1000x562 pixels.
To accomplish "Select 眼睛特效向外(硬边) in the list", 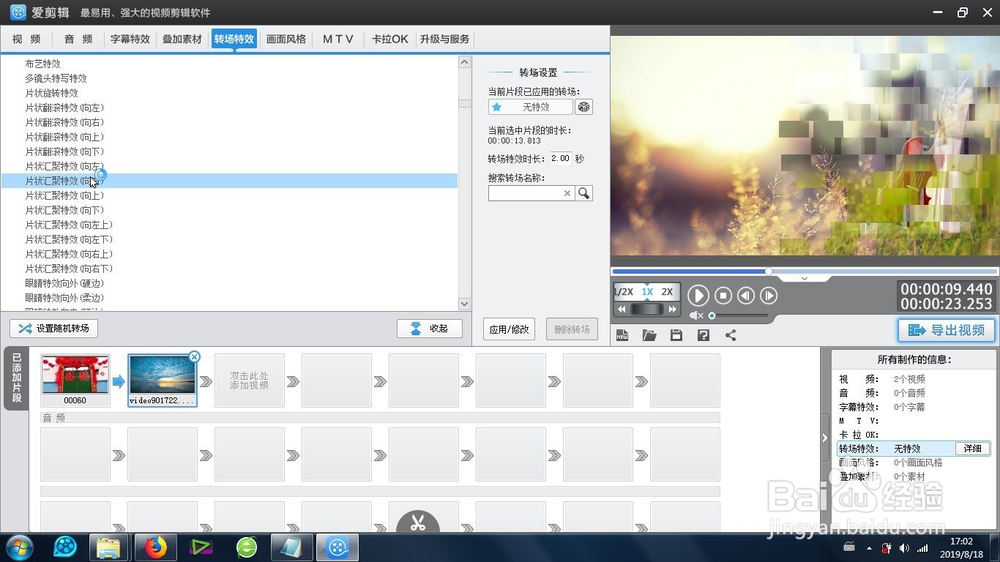I will tap(64, 283).
